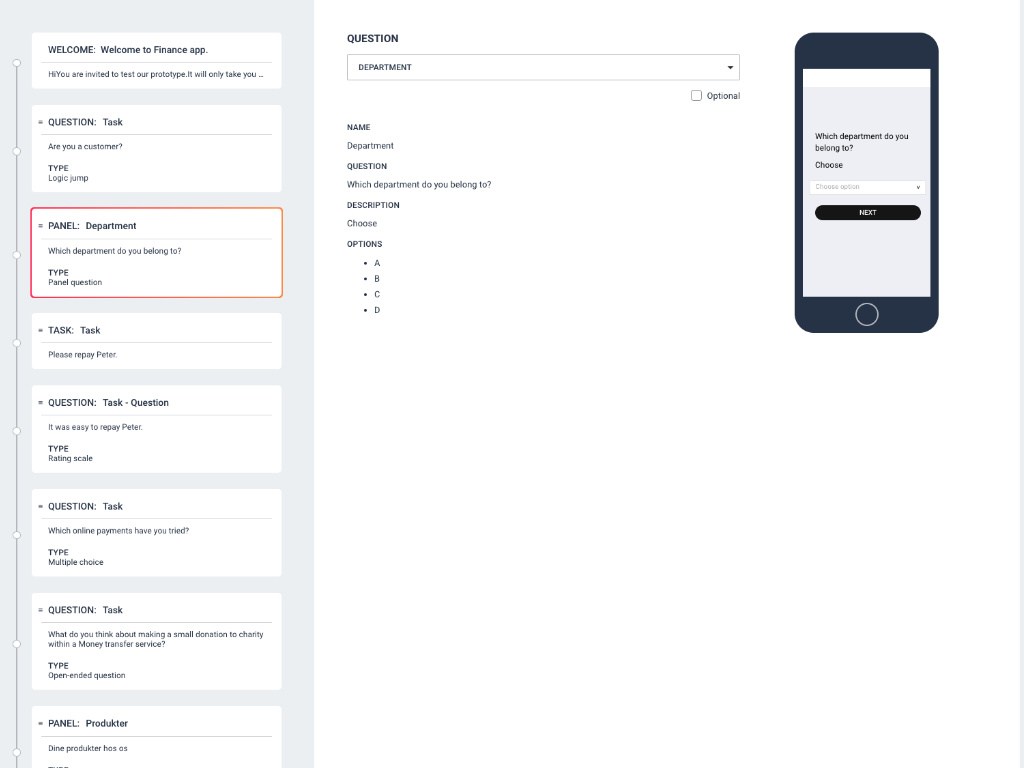Click option 'A' in the Options list
The image size is (1024, 768).
pyautogui.click(x=377, y=263)
